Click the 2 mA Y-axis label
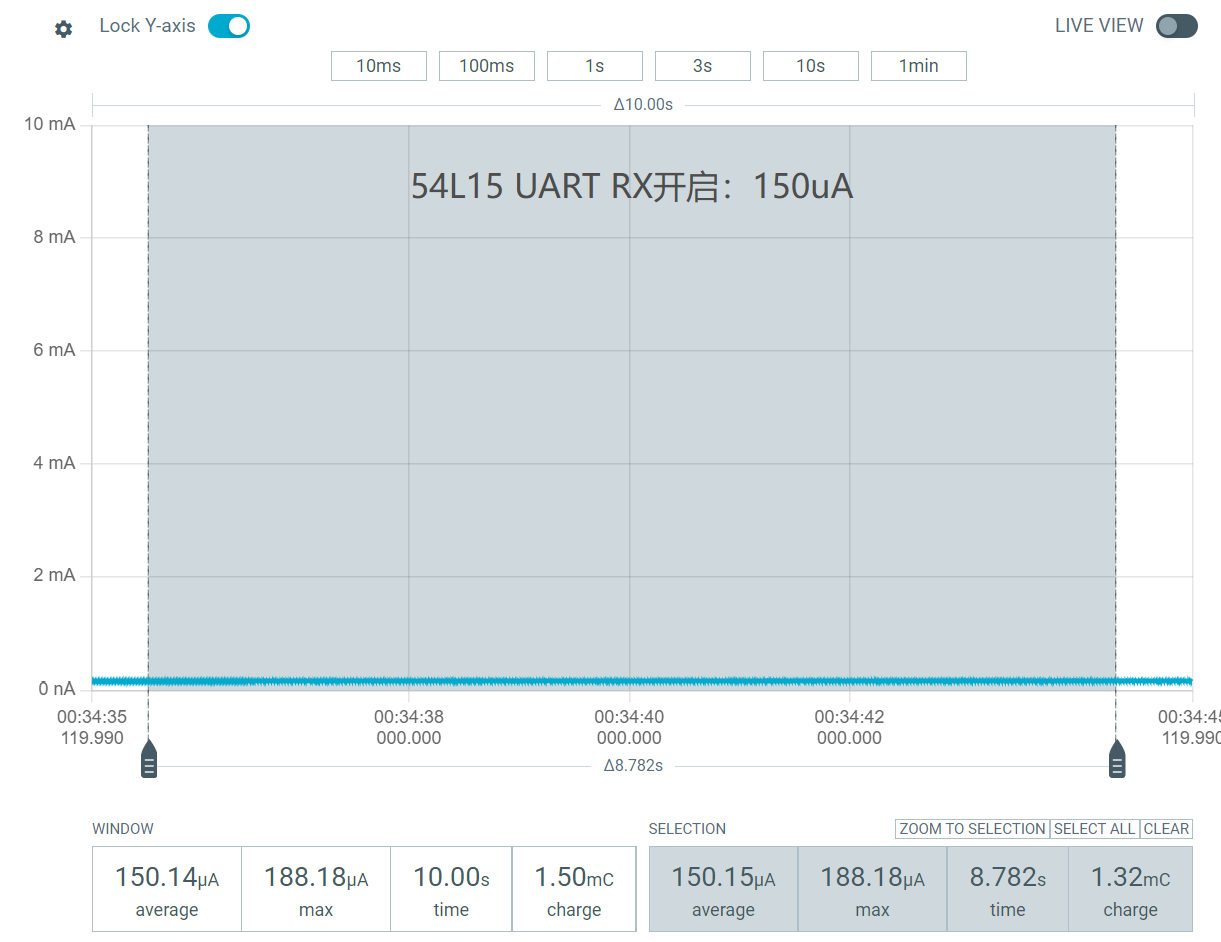1221x942 pixels. click(x=55, y=575)
